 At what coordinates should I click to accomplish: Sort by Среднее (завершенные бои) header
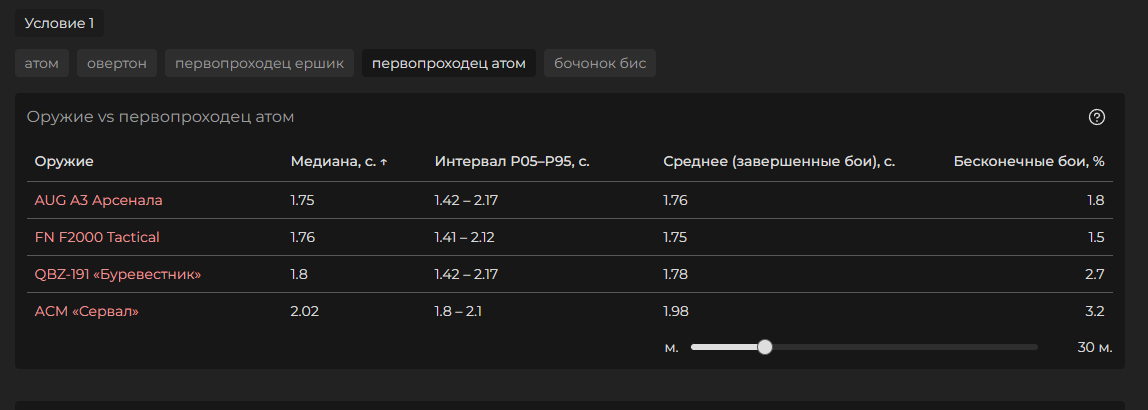[x=779, y=162]
